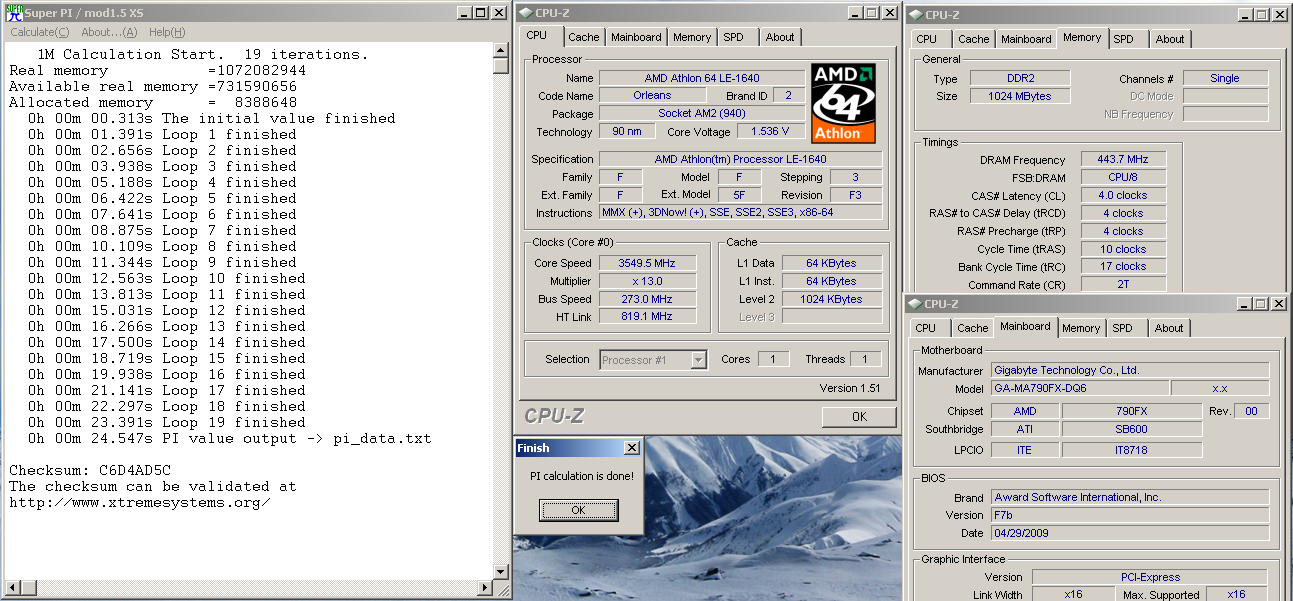
Task: Click the AMD Athlon 64 logo
Action: (843, 103)
